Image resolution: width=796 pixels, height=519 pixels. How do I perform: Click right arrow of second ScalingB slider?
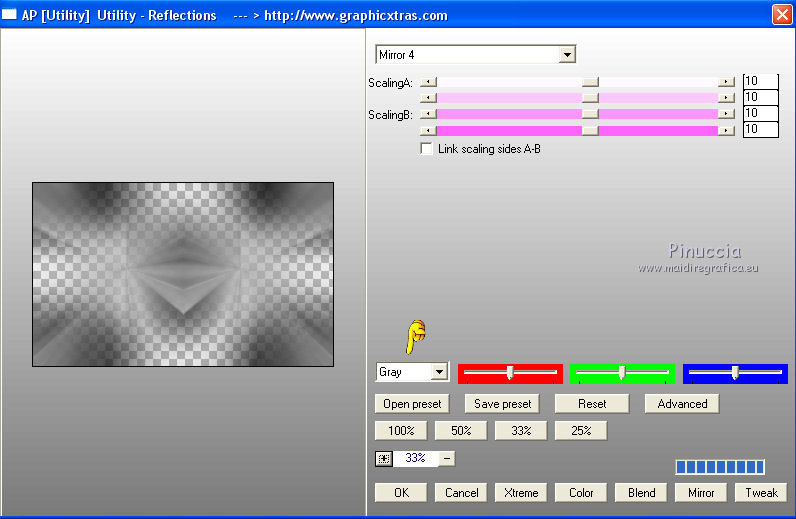[x=726, y=131]
